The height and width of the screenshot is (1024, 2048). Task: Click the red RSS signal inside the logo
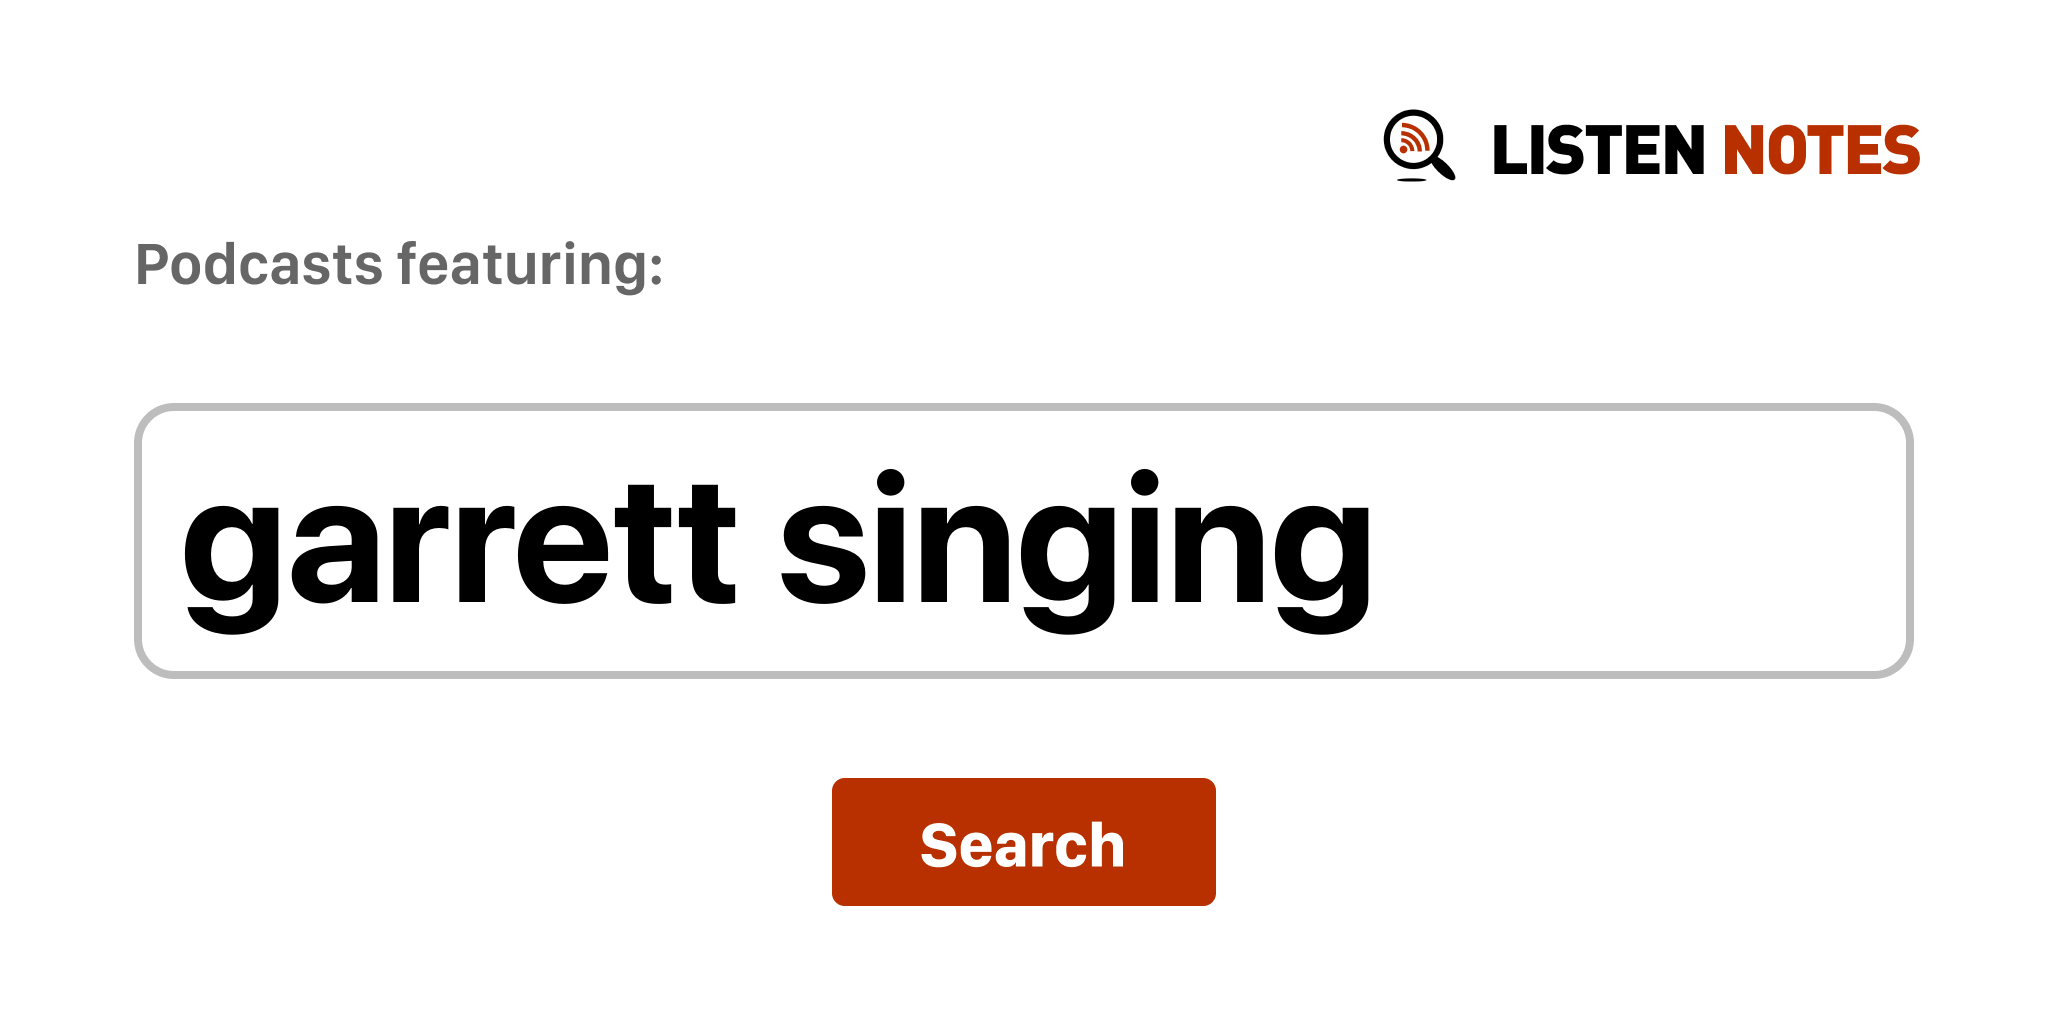pyautogui.click(x=1413, y=139)
